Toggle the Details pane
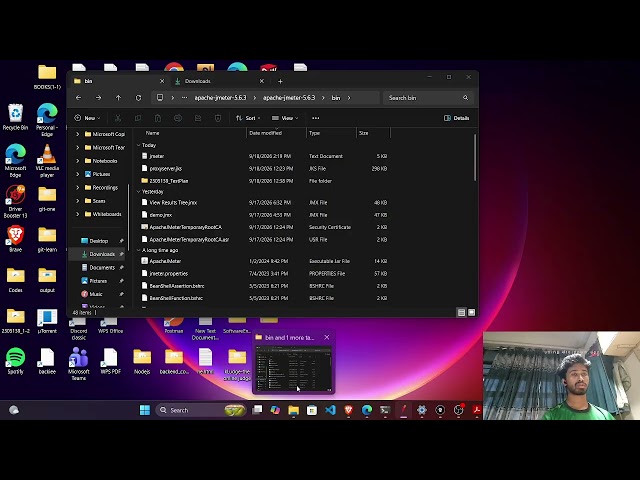 (x=456, y=118)
